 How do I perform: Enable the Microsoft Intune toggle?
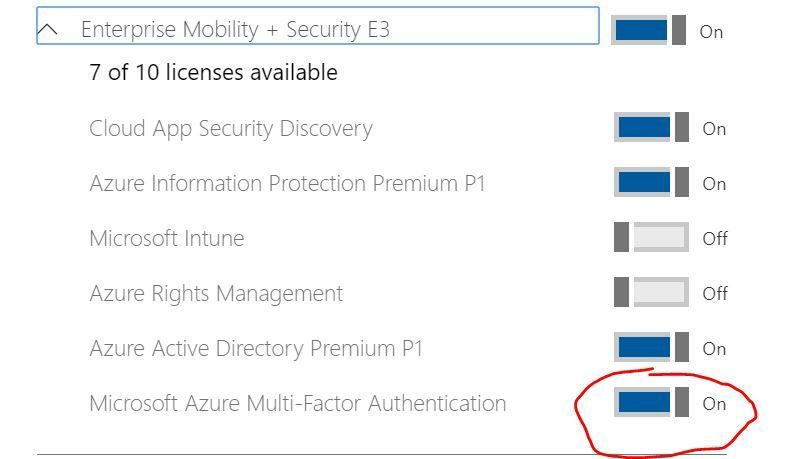coord(651,238)
